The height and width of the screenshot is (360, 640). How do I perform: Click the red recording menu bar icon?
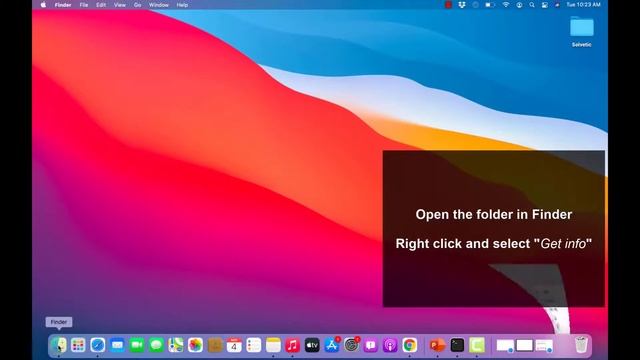click(448, 5)
